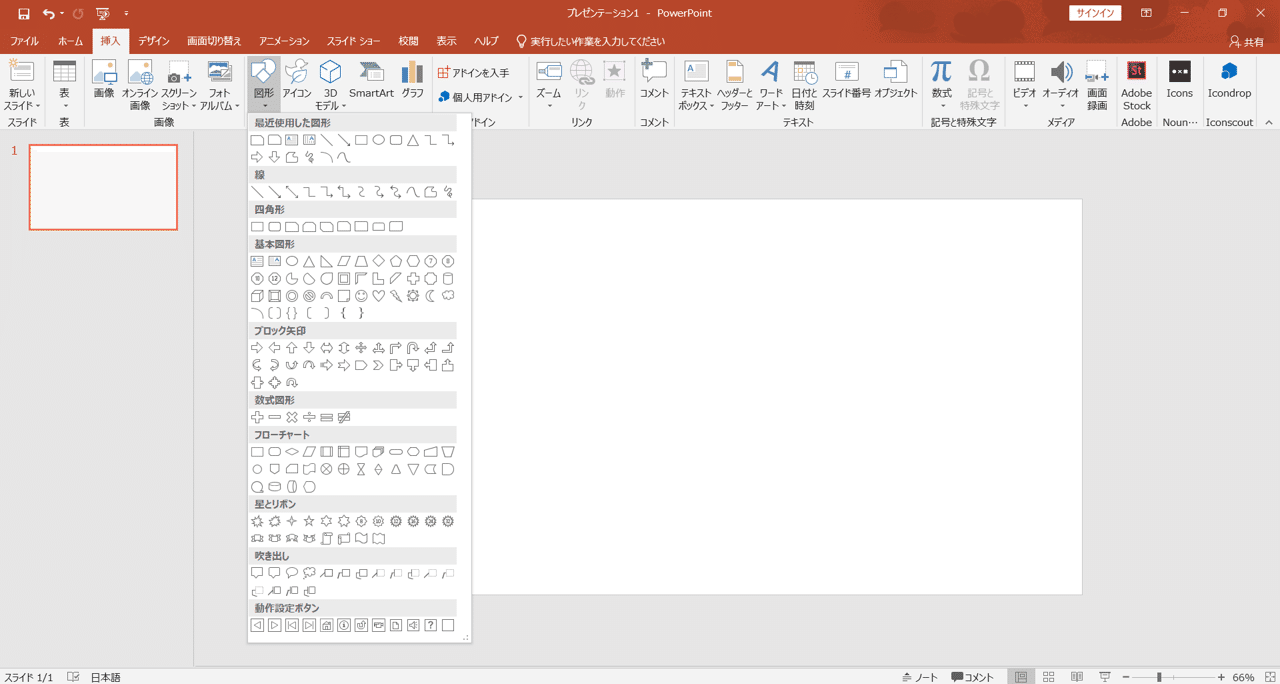1280x684 pixels.
Task: Open the SmartArt graphic inserter
Action: [371, 80]
